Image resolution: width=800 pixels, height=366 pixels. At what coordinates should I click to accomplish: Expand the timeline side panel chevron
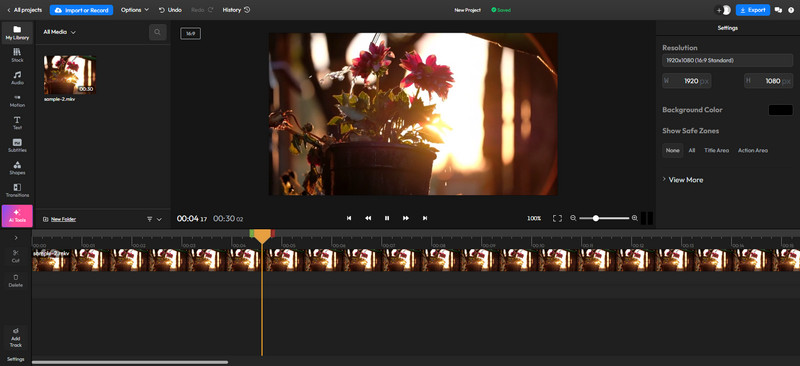(x=16, y=237)
